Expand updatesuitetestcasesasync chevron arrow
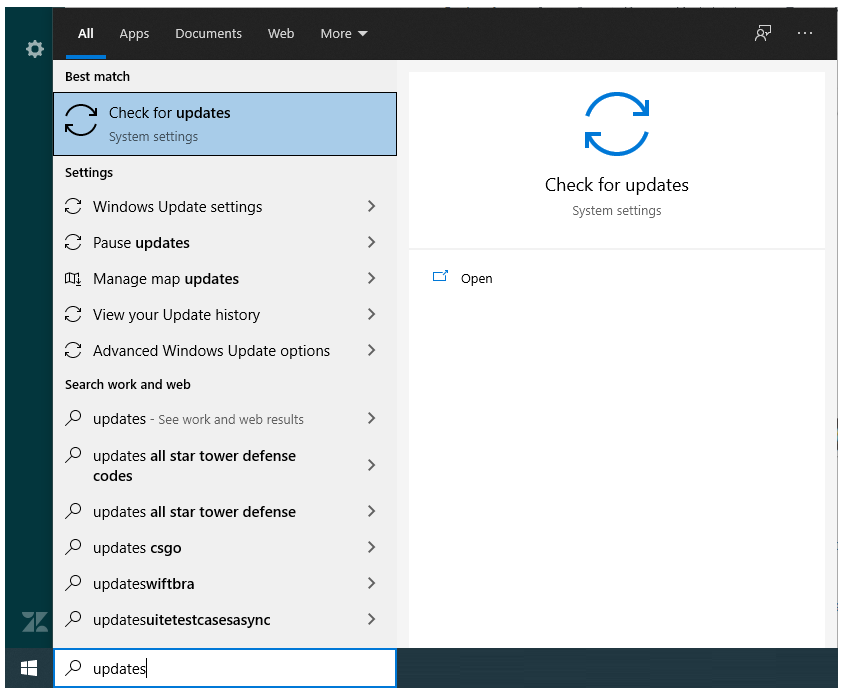This screenshot has width=850, height=697. point(371,619)
